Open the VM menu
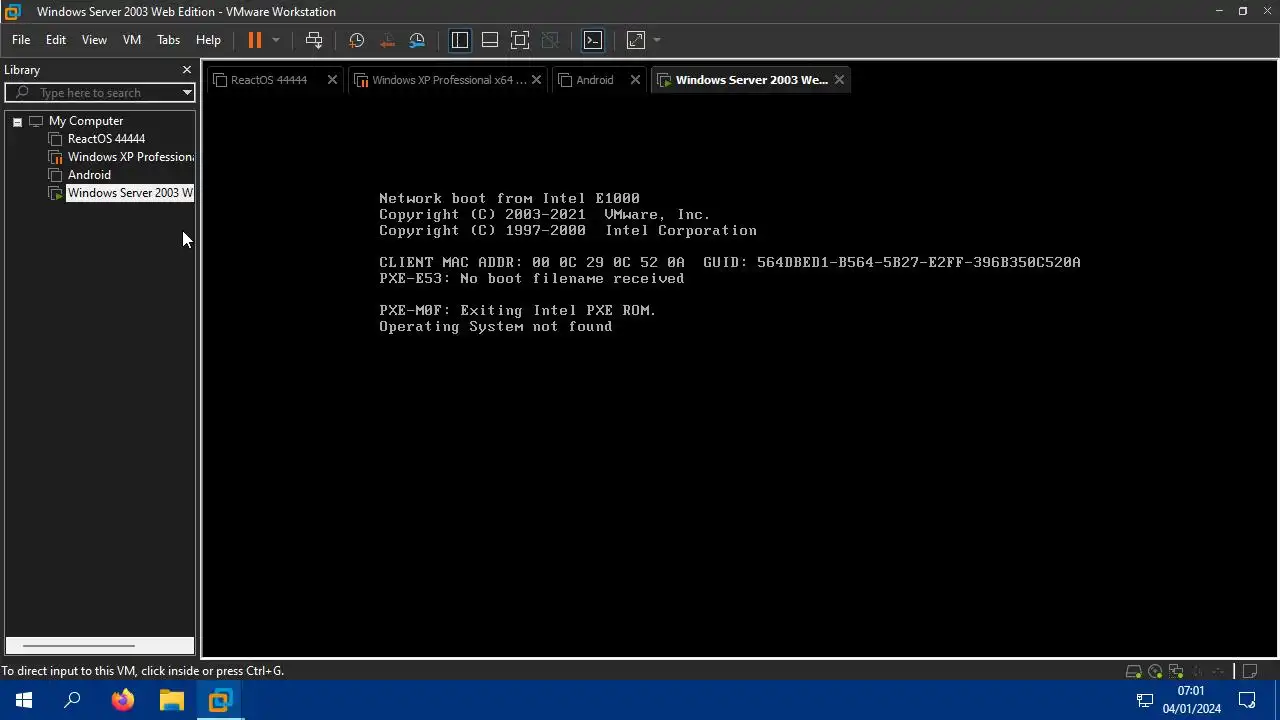The height and width of the screenshot is (720, 1280). click(132, 40)
